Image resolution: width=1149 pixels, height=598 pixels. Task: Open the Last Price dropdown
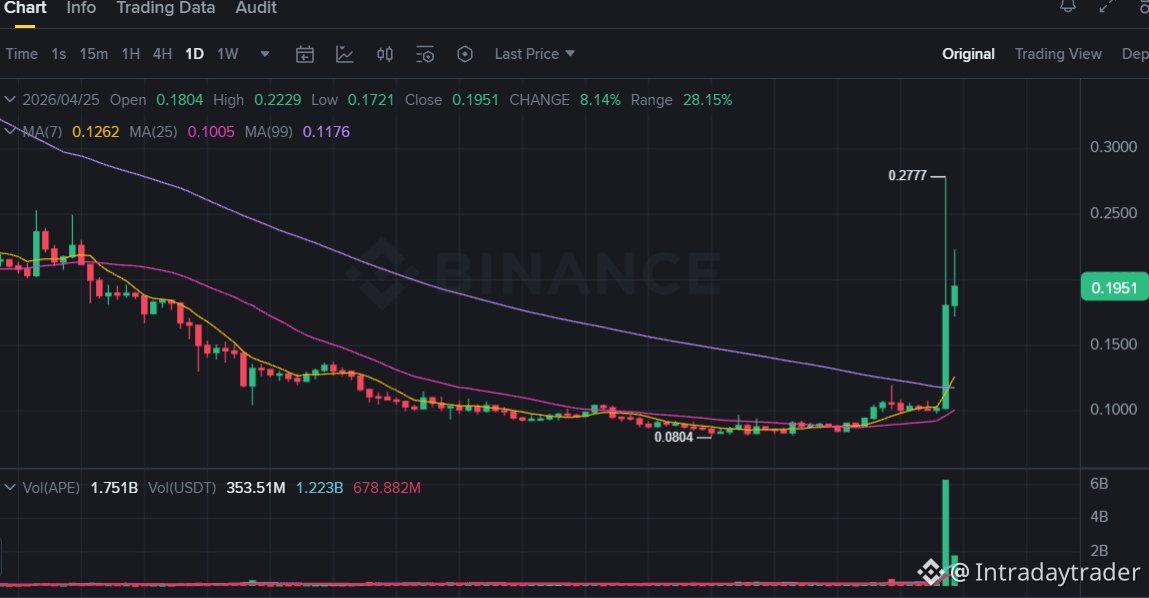click(534, 54)
